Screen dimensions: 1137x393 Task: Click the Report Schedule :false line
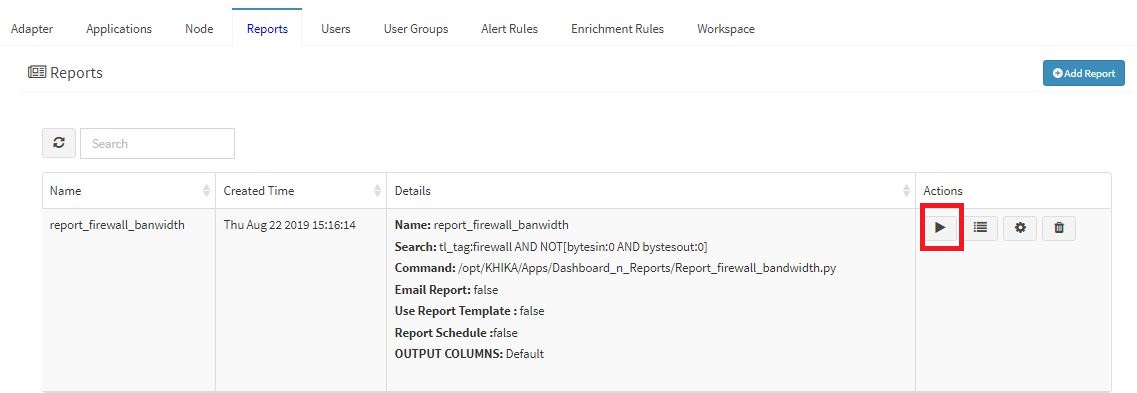[x=456, y=333]
